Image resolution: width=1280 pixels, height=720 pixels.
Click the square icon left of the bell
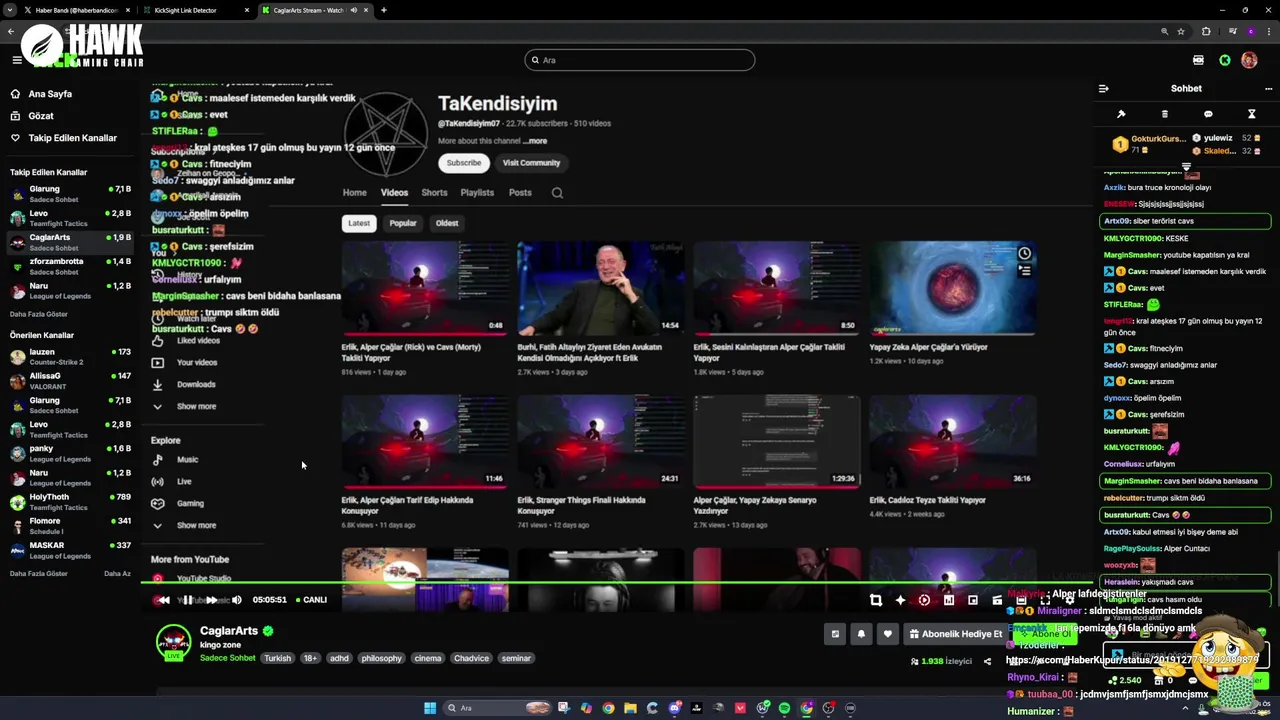[x=835, y=634]
